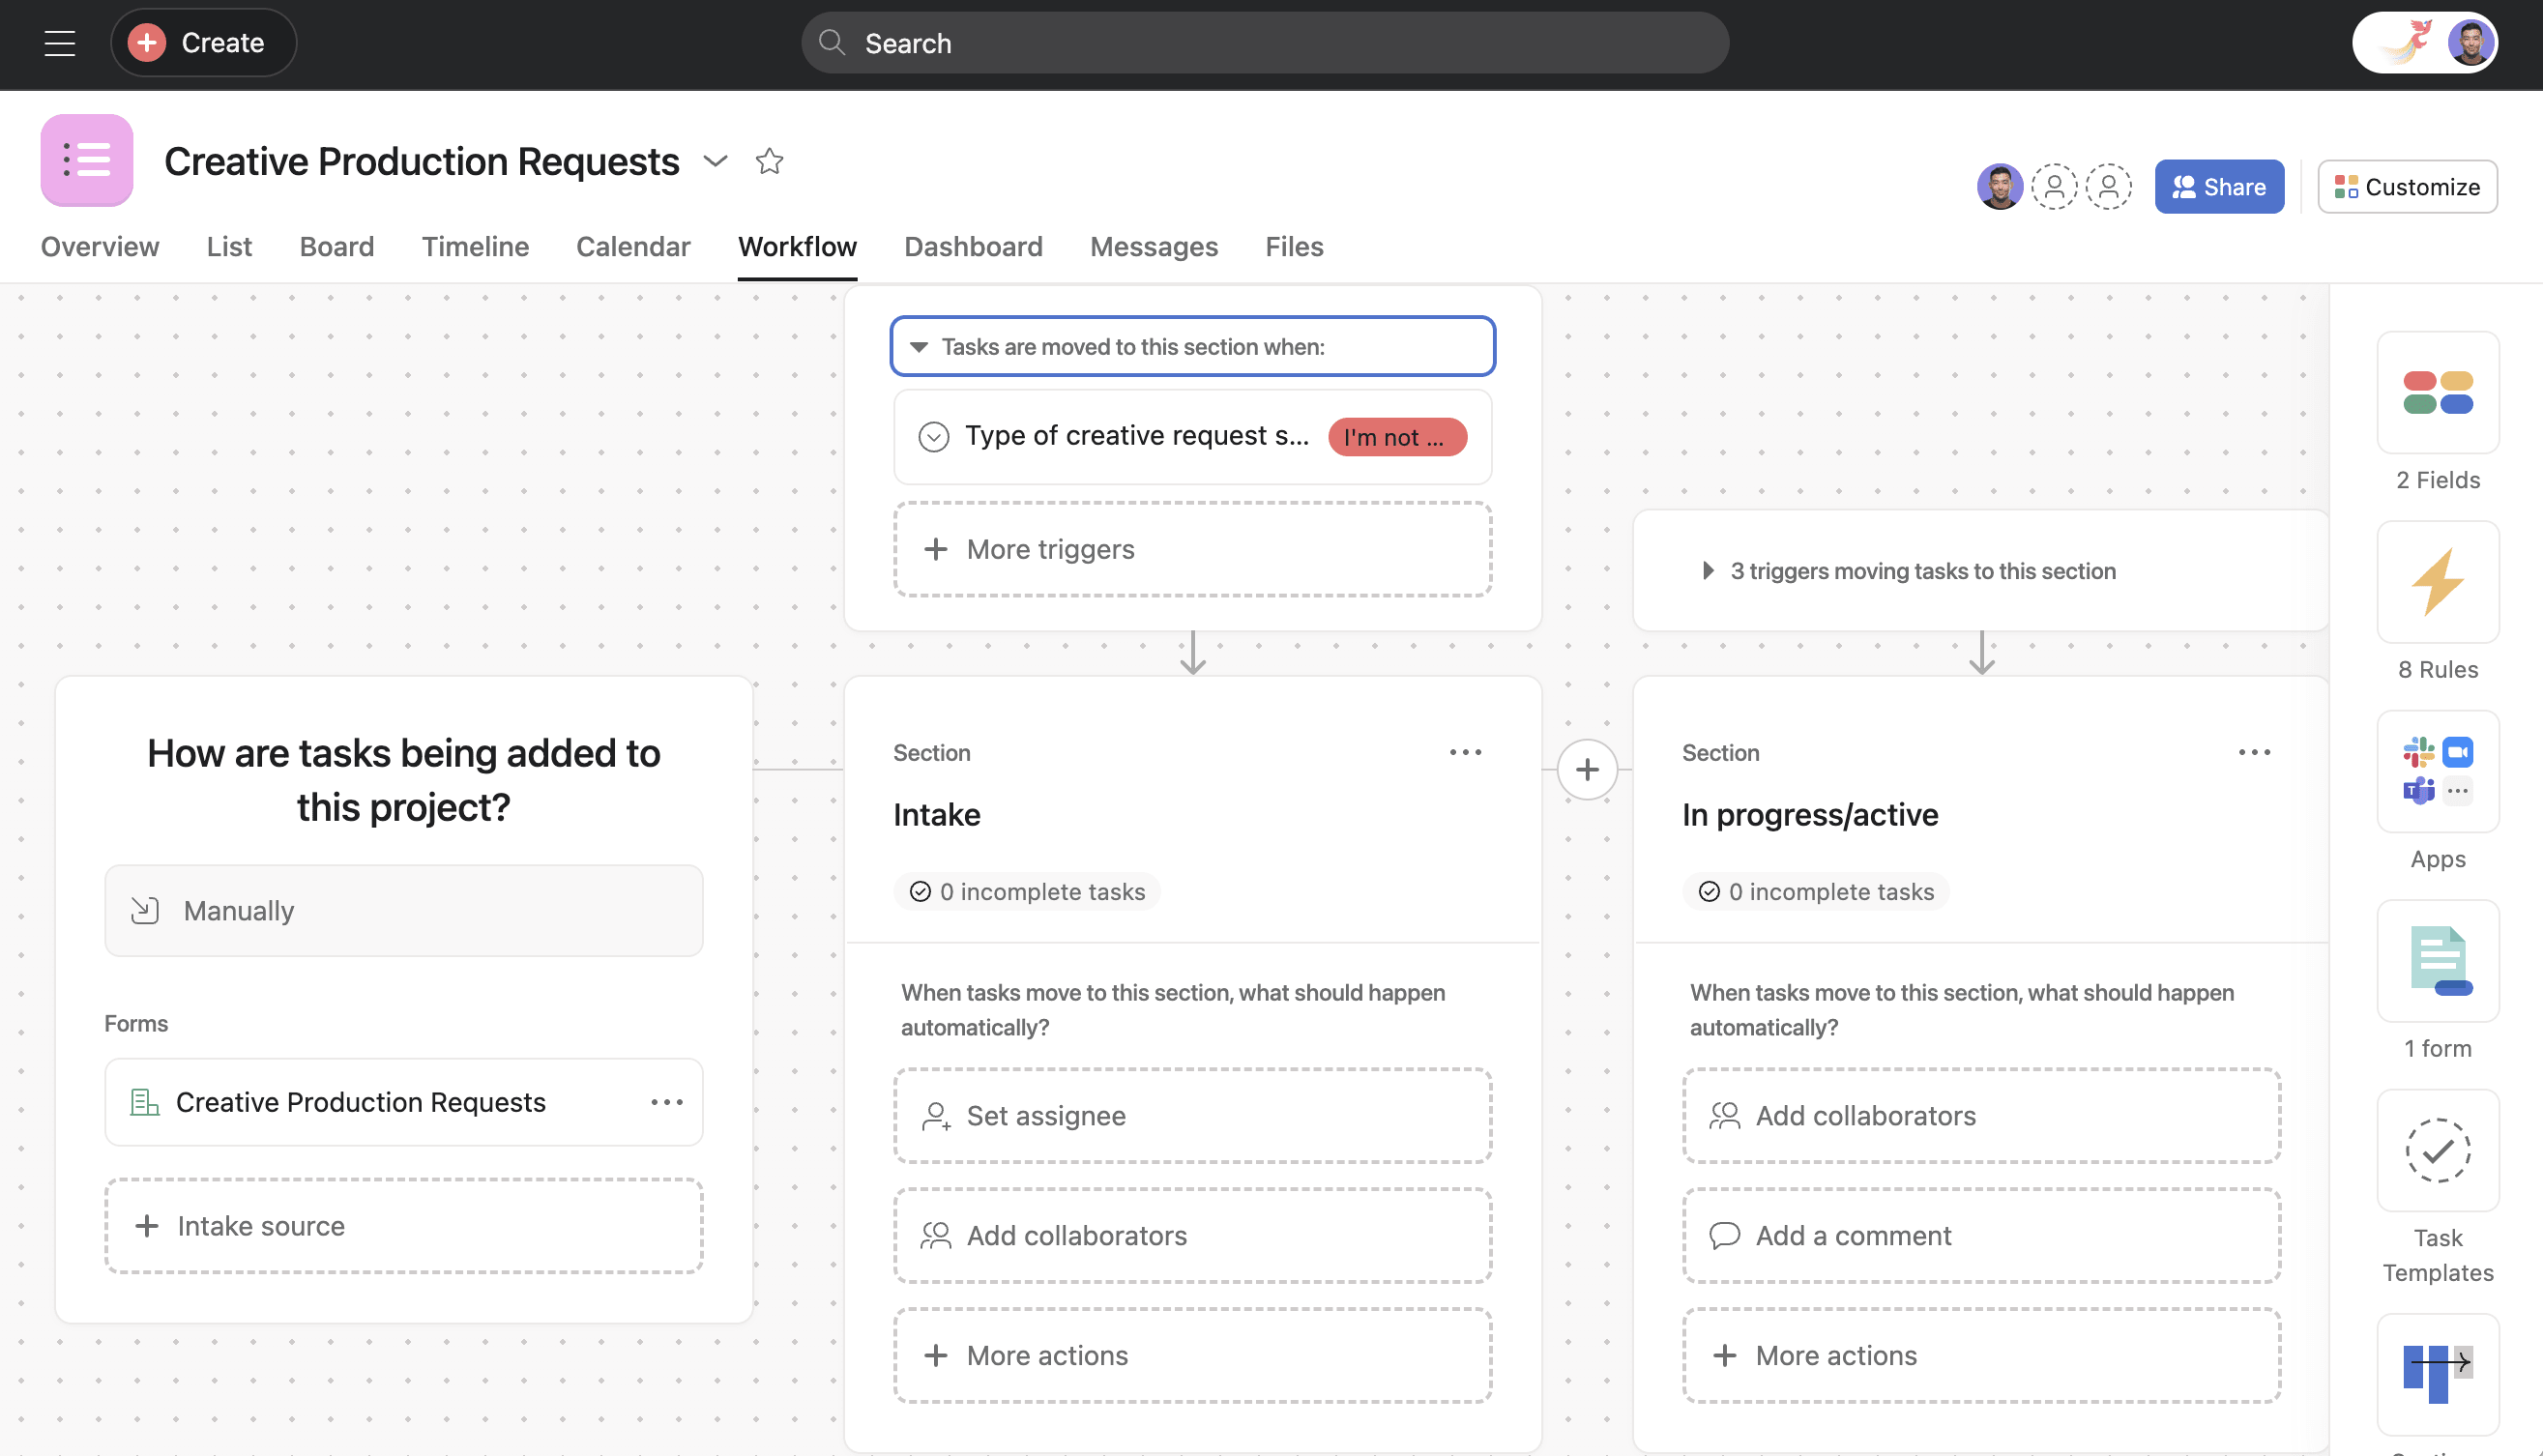Click the pink project list icon
This screenshot has width=2543, height=1456.
87,160
